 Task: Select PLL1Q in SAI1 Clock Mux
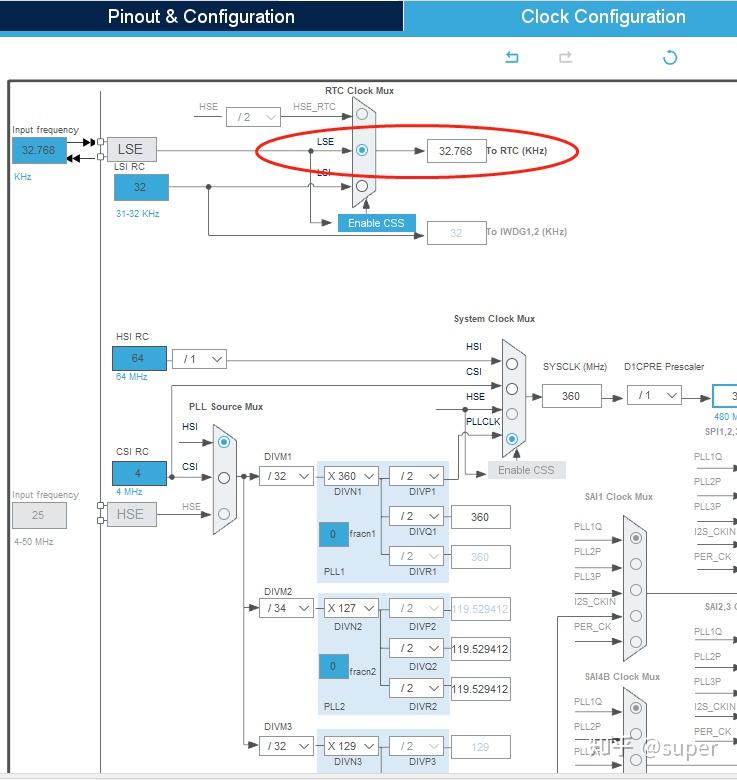tap(636, 538)
